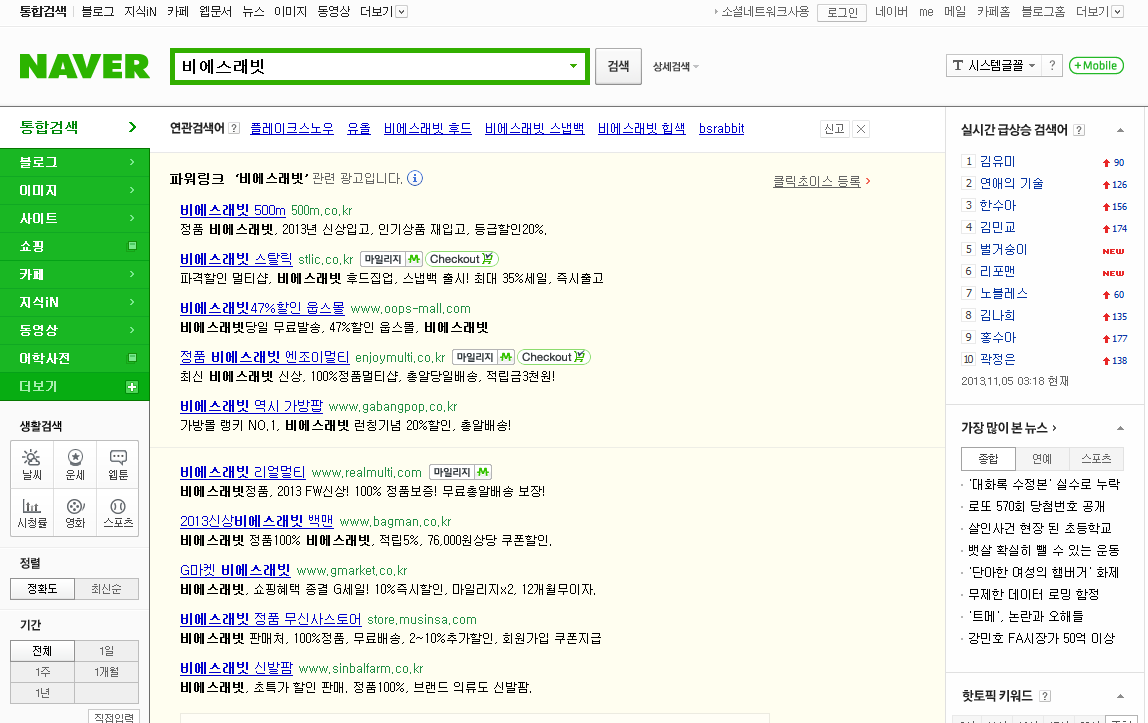Set period filter to 1개월
The width and height of the screenshot is (1148, 723).
[106, 672]
